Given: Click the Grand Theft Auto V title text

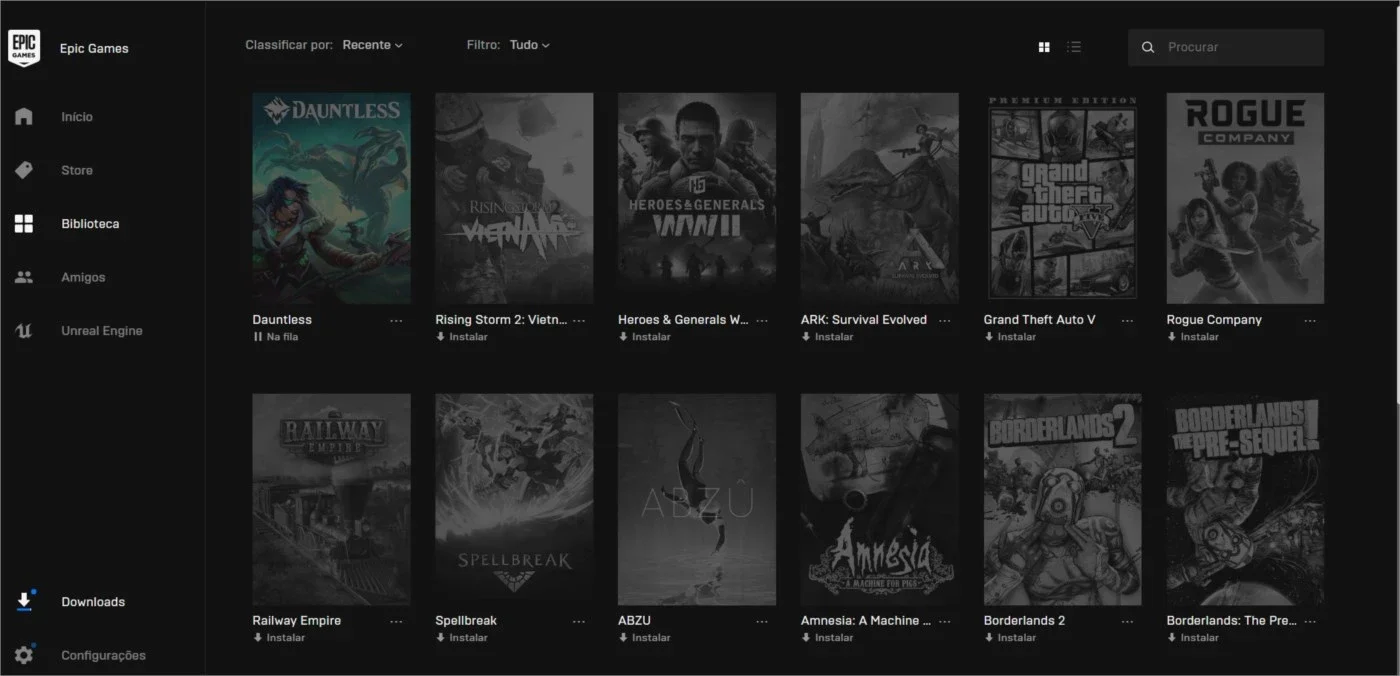Looking at the screenshot, I should click(1040, 320).
